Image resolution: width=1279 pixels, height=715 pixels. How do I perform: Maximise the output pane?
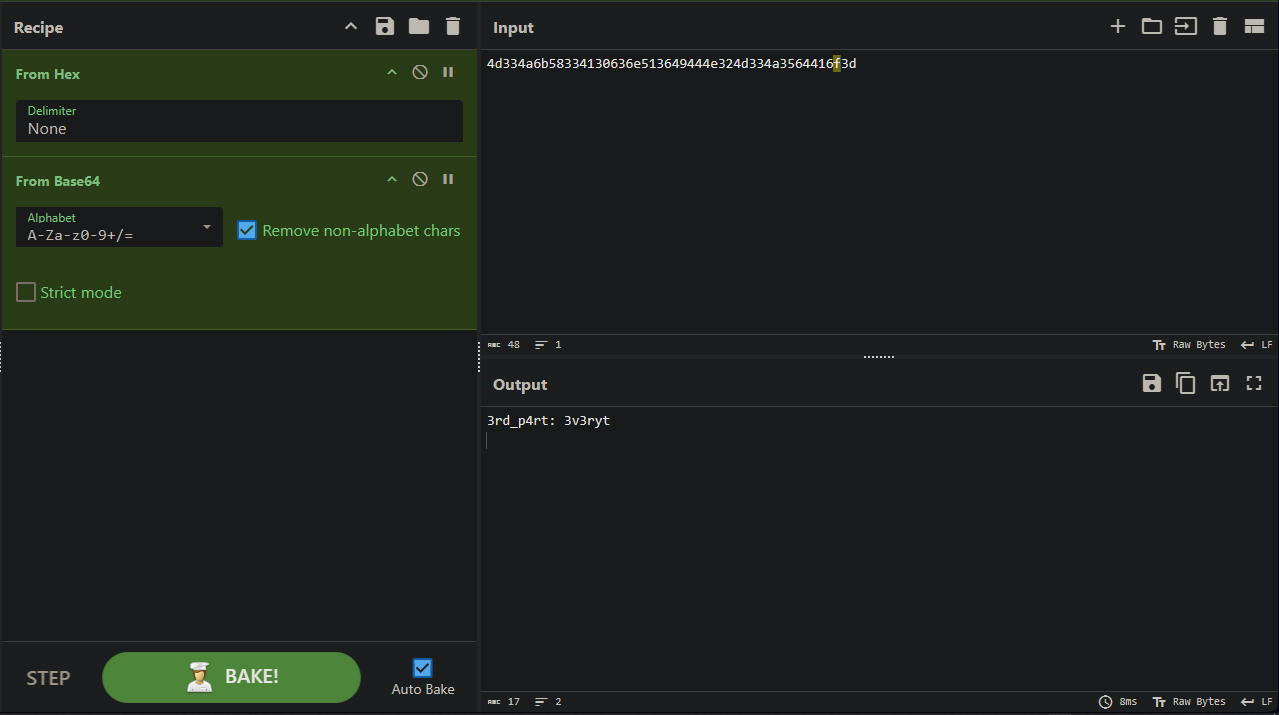point(1254,384)
